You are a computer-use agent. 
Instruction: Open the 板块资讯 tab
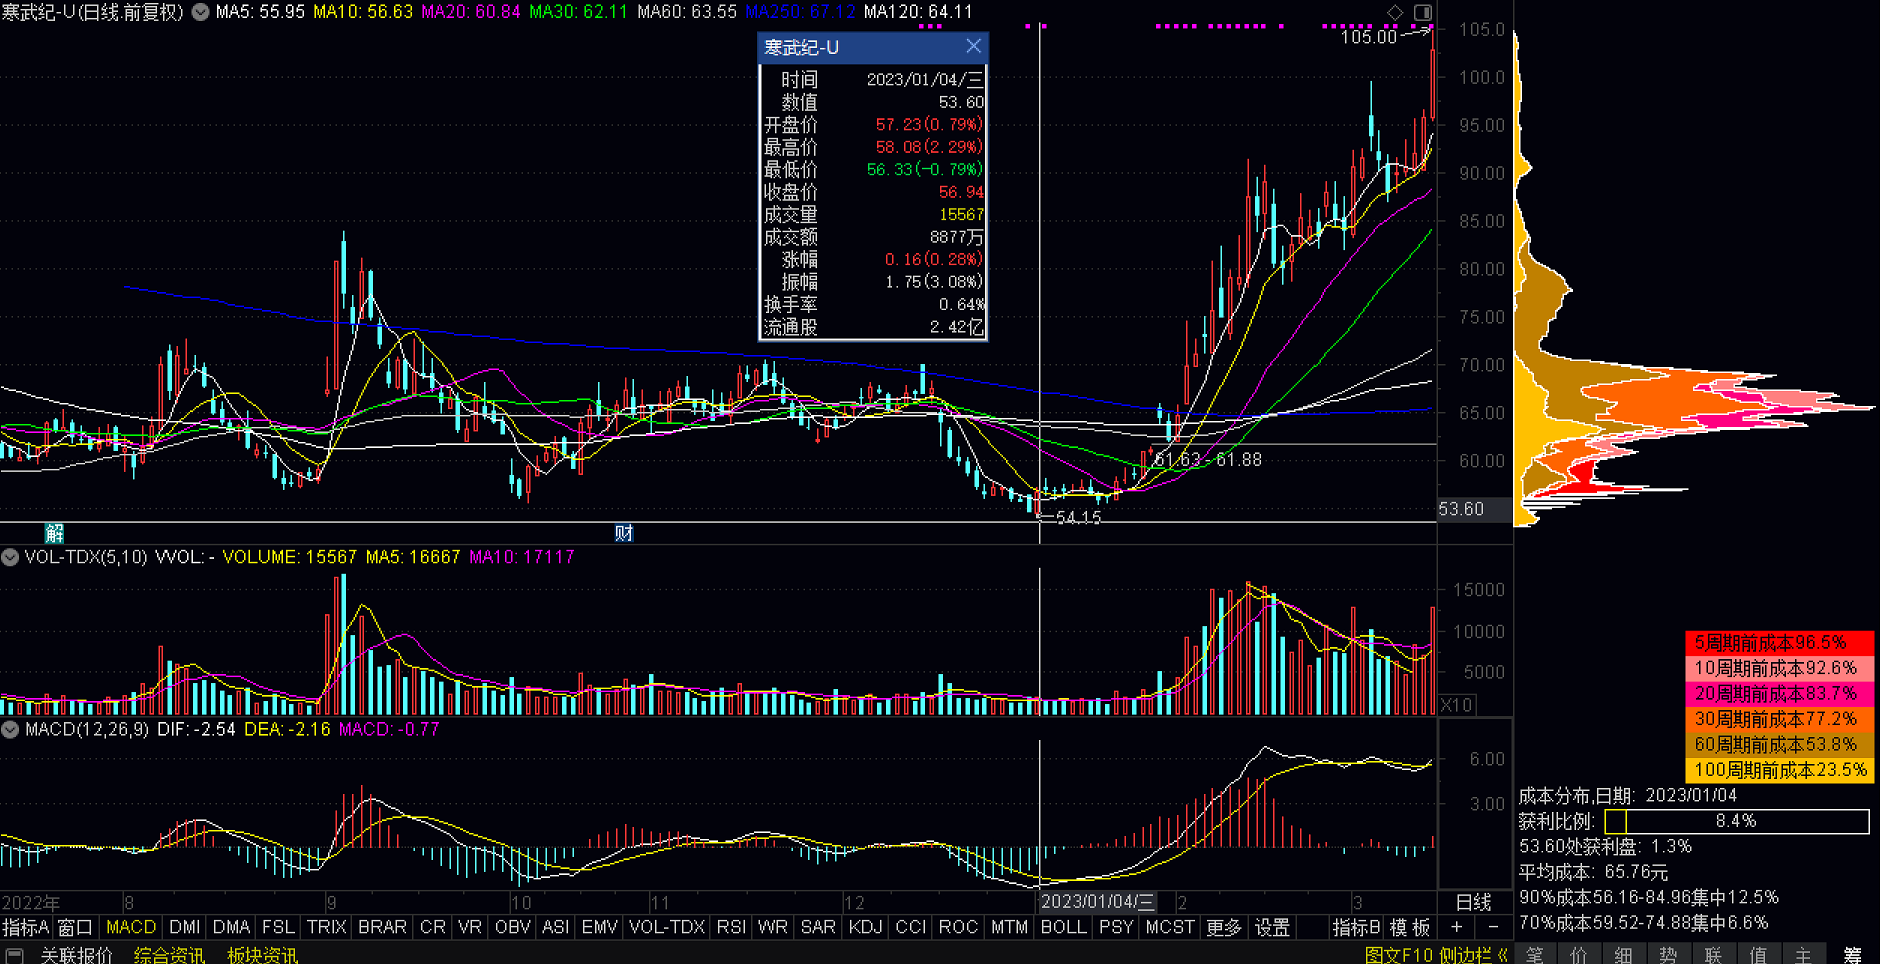[x=262, y=955]
